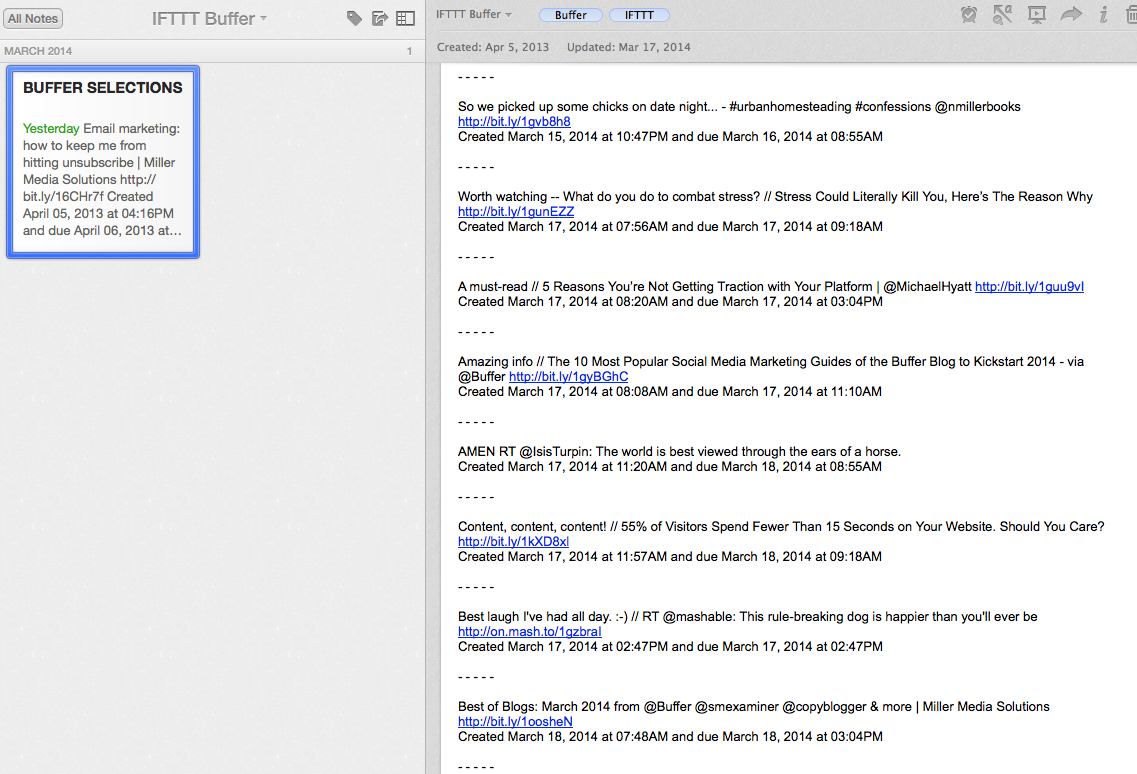The width and height of the screenshot is (1137, 774).
Task: Click the Buffer tag
Action: point(571,15)
